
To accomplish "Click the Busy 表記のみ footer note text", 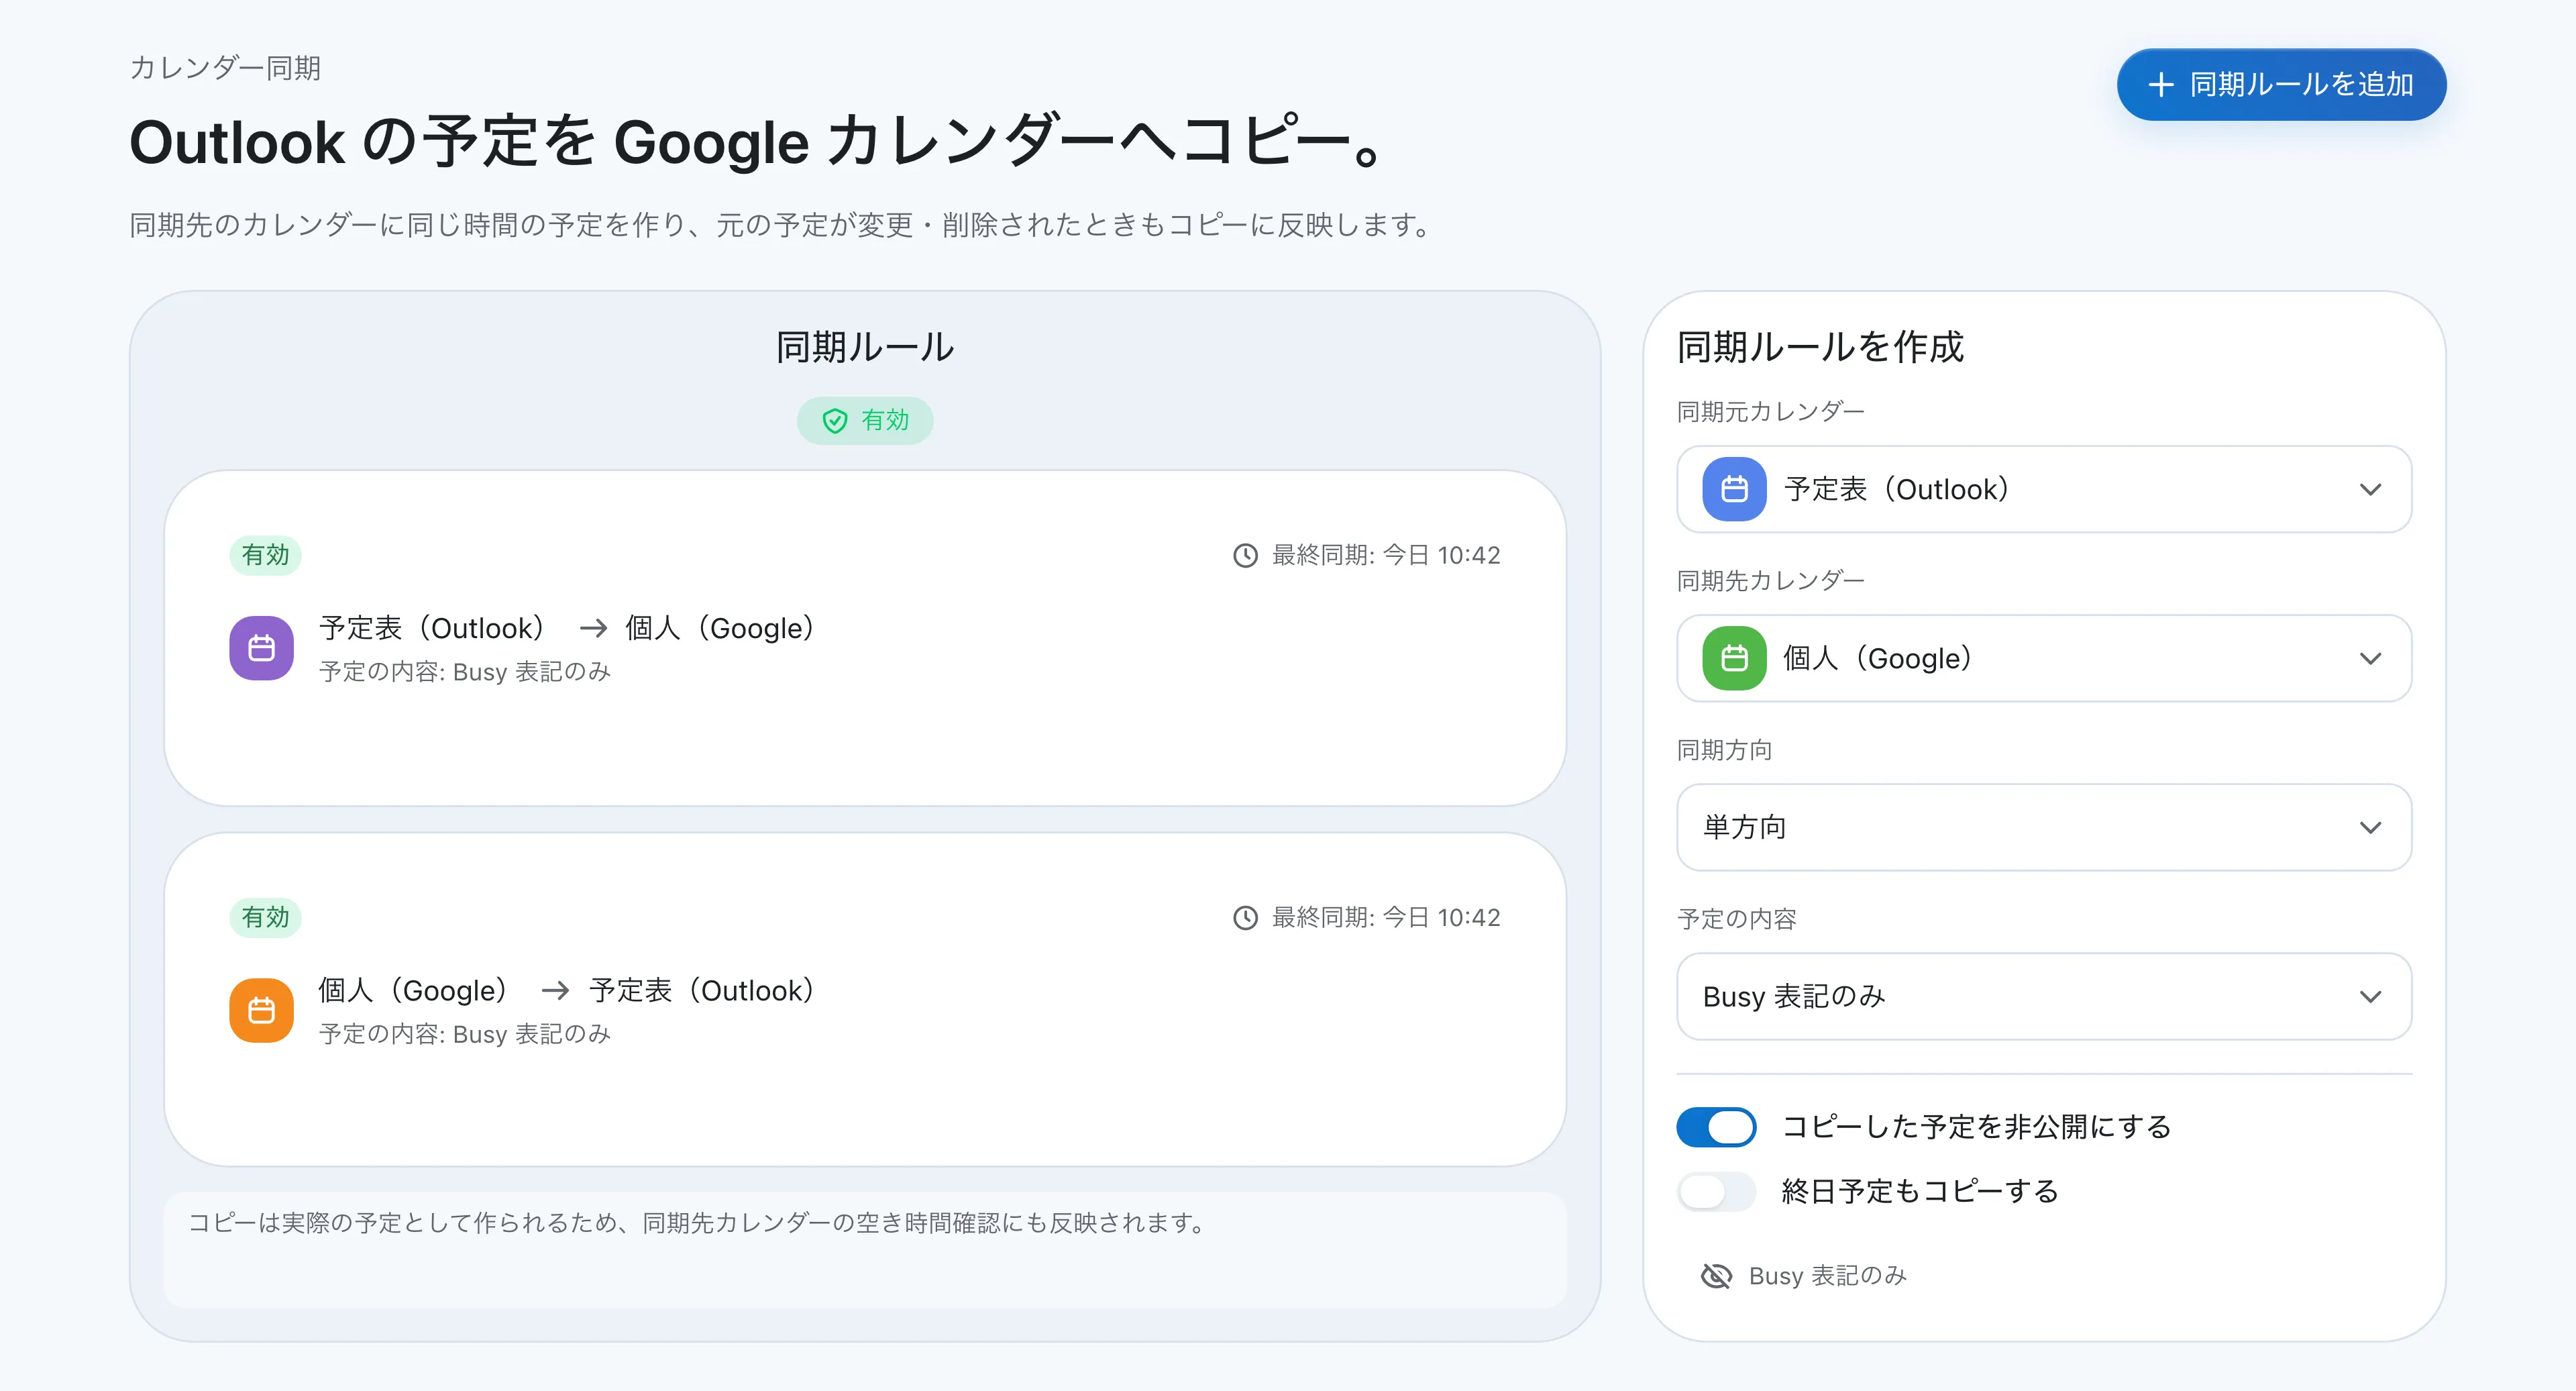I will 1827,1276.
